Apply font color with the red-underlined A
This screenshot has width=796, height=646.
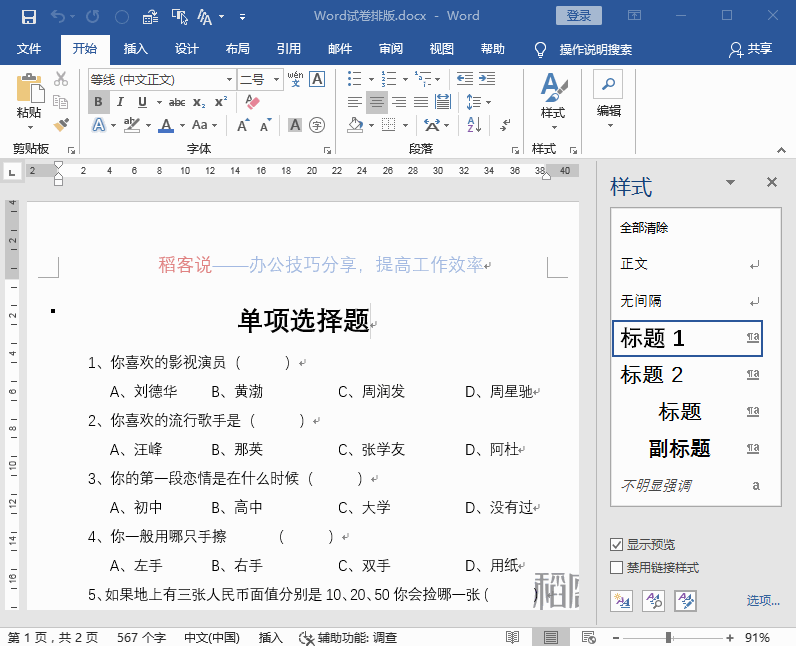point(166,125)
